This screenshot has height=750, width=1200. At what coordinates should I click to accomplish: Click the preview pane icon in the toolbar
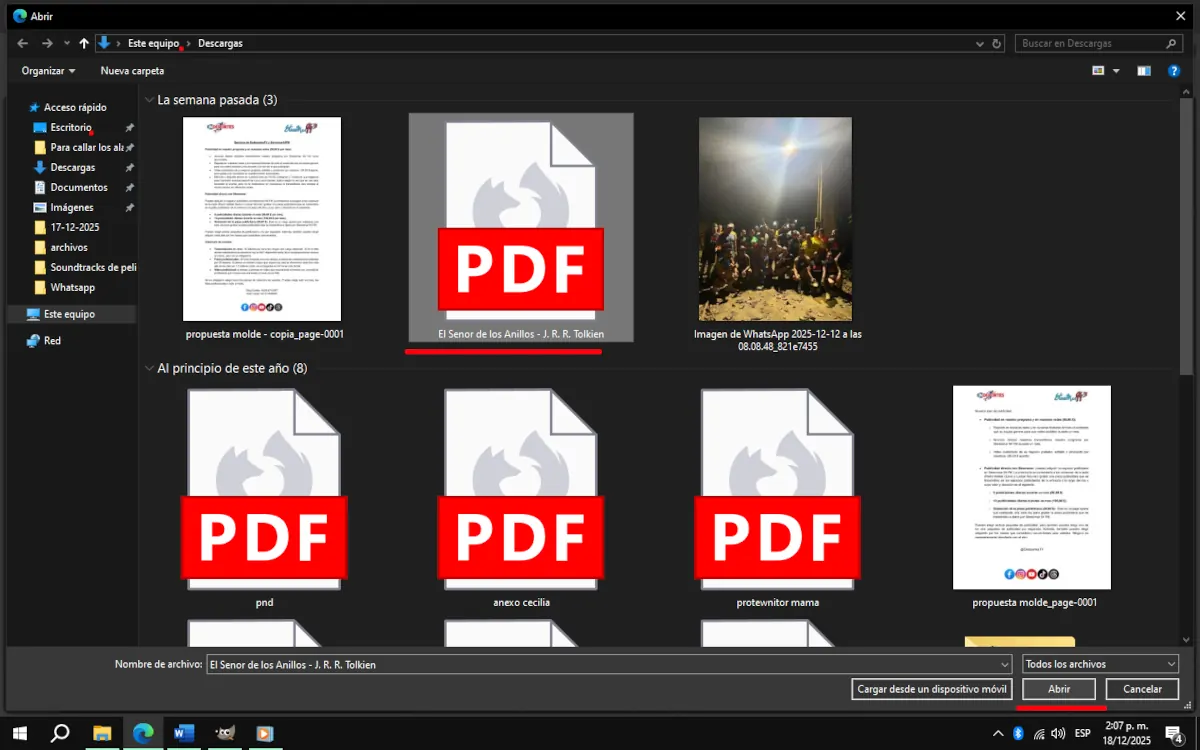click(1143, 70)
